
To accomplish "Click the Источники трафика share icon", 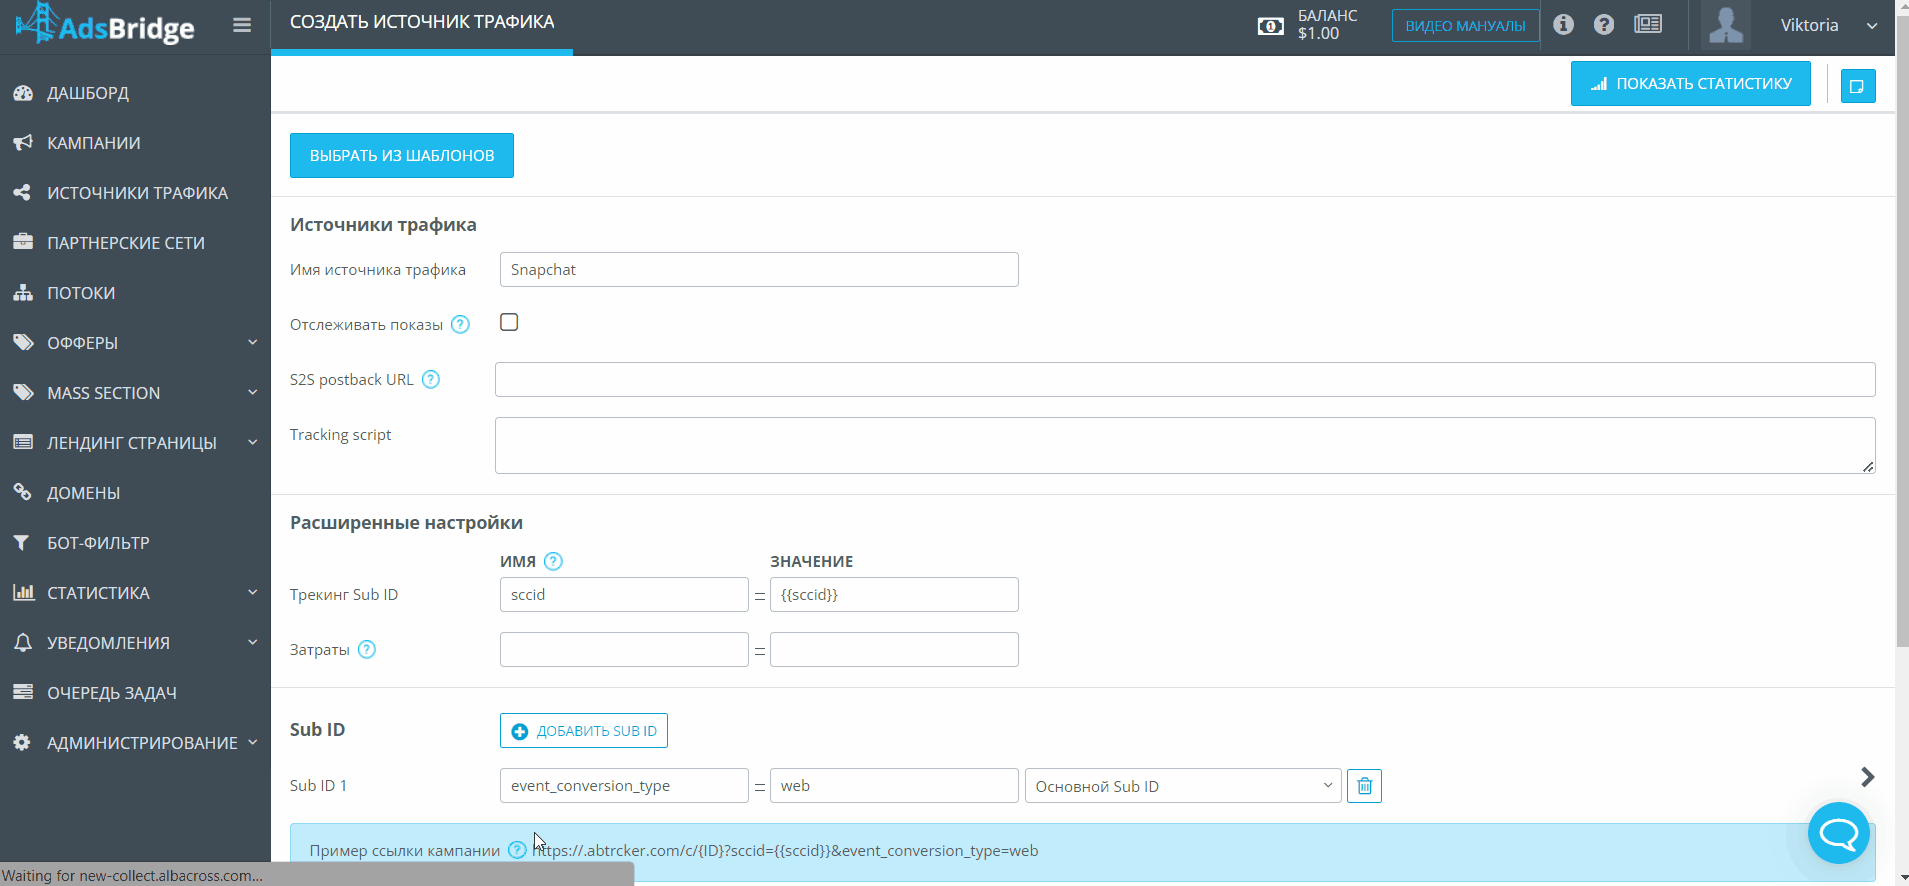I will coord(23,193).
